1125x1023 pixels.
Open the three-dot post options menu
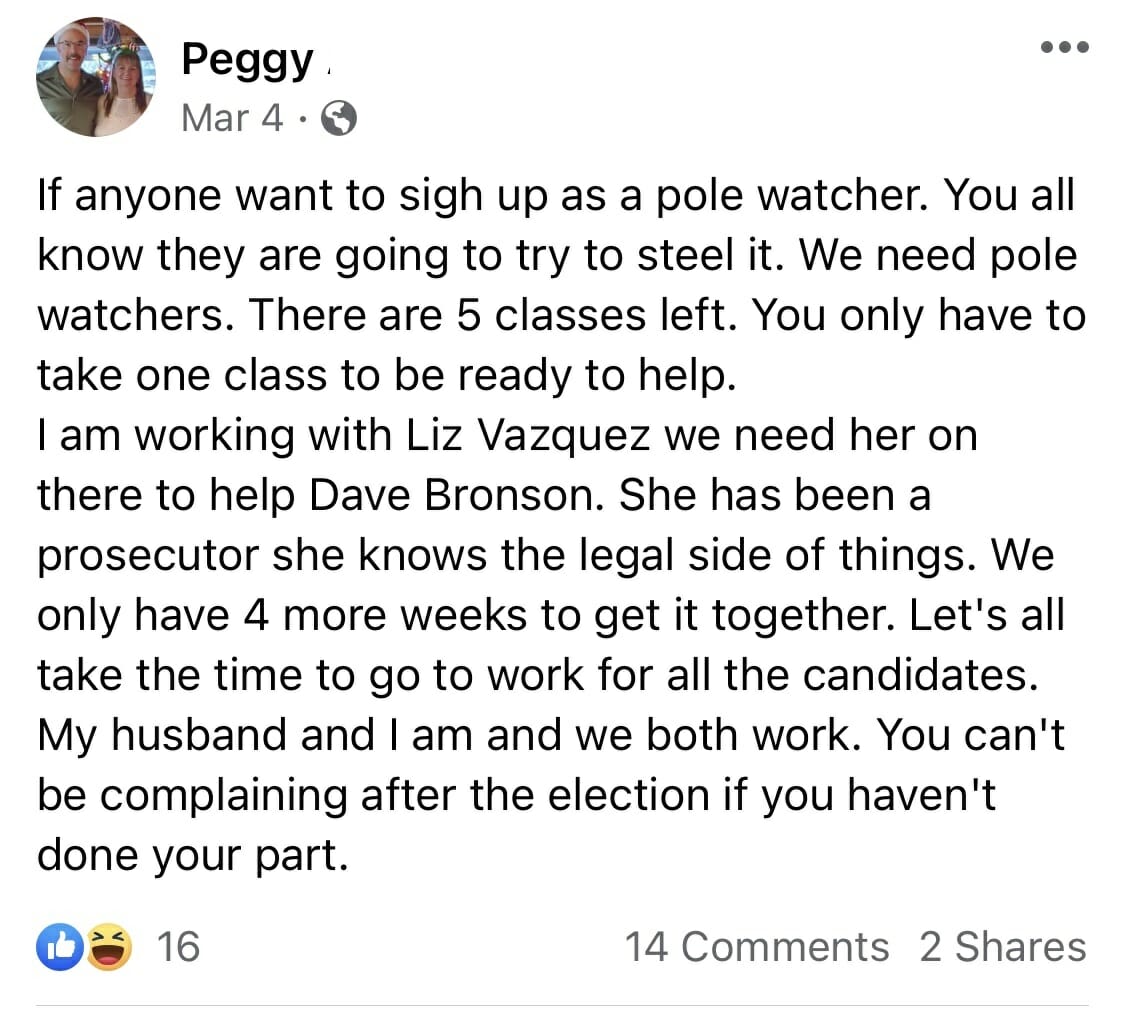[1065, 47]
